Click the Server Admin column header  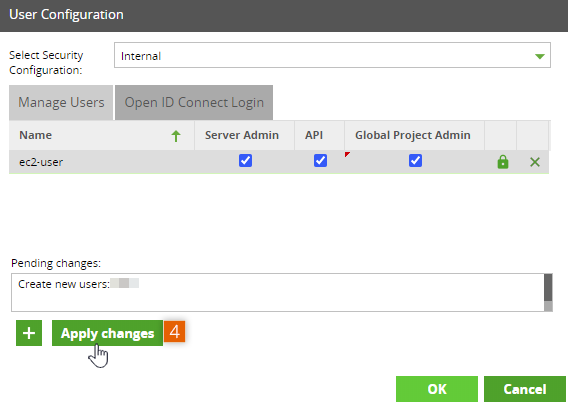tap(245, 135)
